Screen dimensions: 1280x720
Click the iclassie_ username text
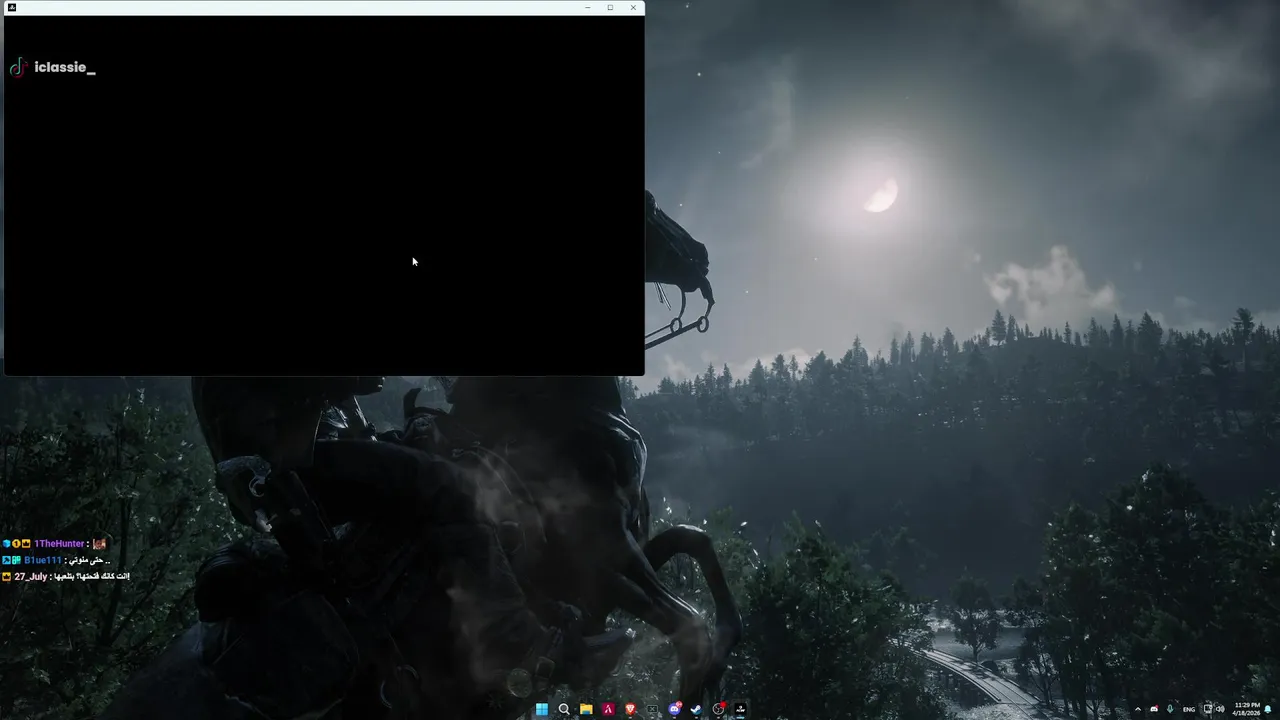tap(64, 67)
